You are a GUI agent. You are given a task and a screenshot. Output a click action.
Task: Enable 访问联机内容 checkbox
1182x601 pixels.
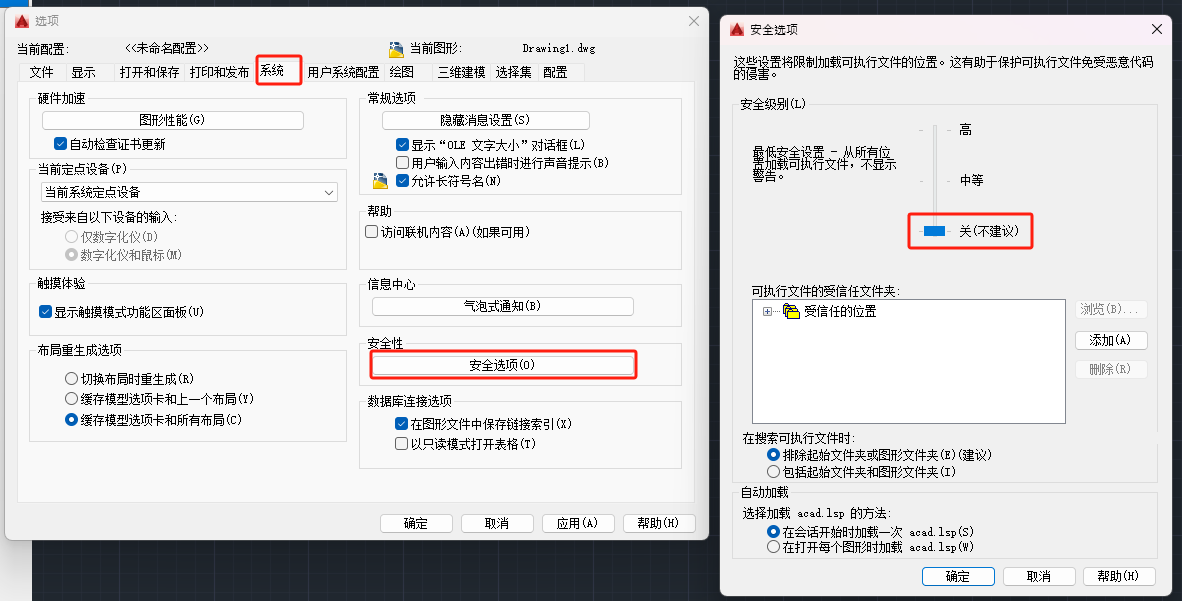[372, 232]
